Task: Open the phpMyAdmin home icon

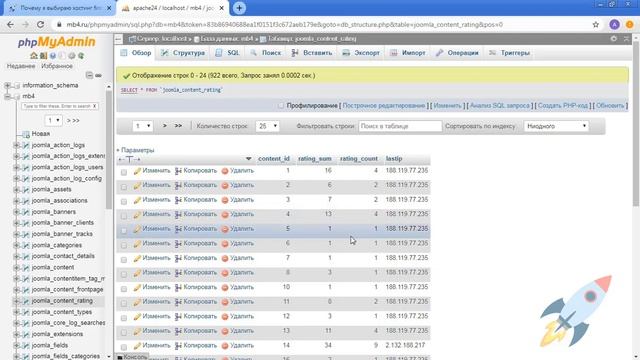Action: point(34,56)
